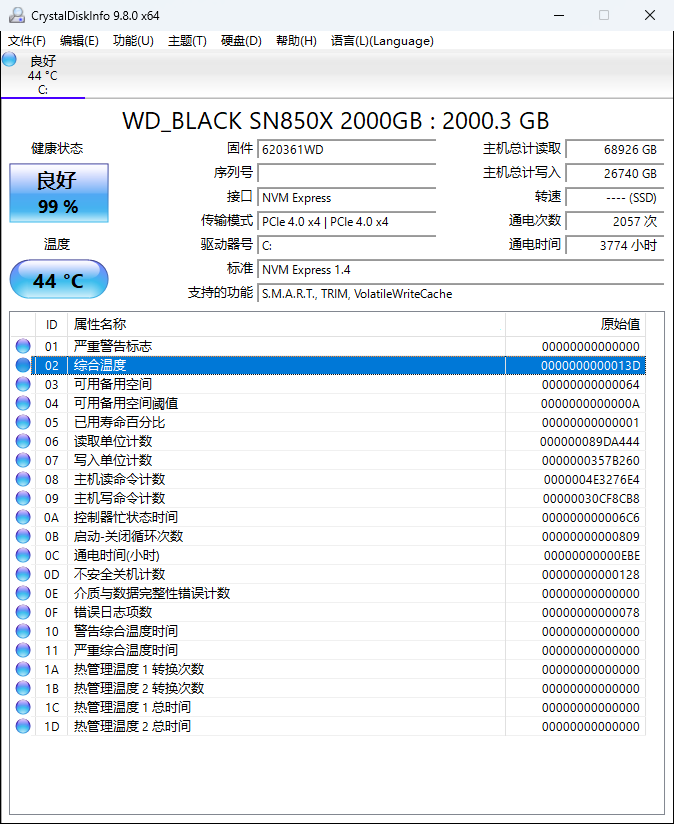Click the 传输模式 PCIe 4.0 x4 field
This screenshot has width=674, height=824.
(x=347, y=222)
